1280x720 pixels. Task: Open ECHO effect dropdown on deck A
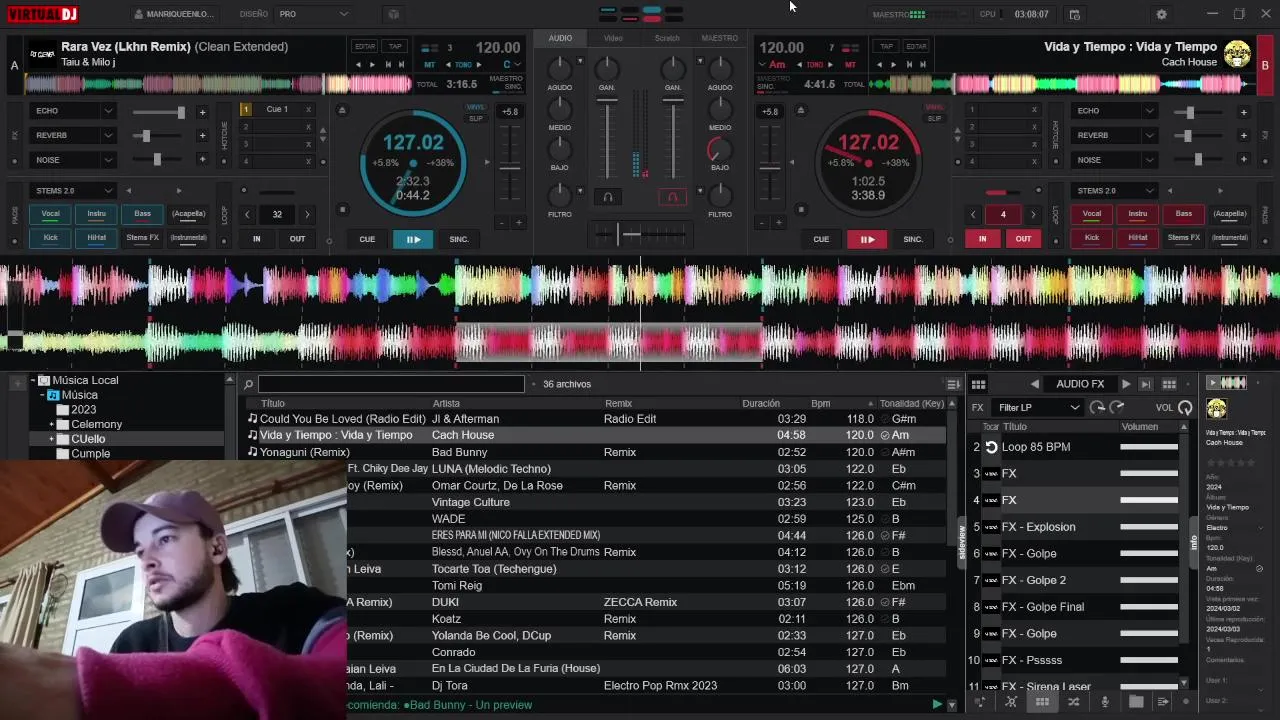(x=72, y=111)
